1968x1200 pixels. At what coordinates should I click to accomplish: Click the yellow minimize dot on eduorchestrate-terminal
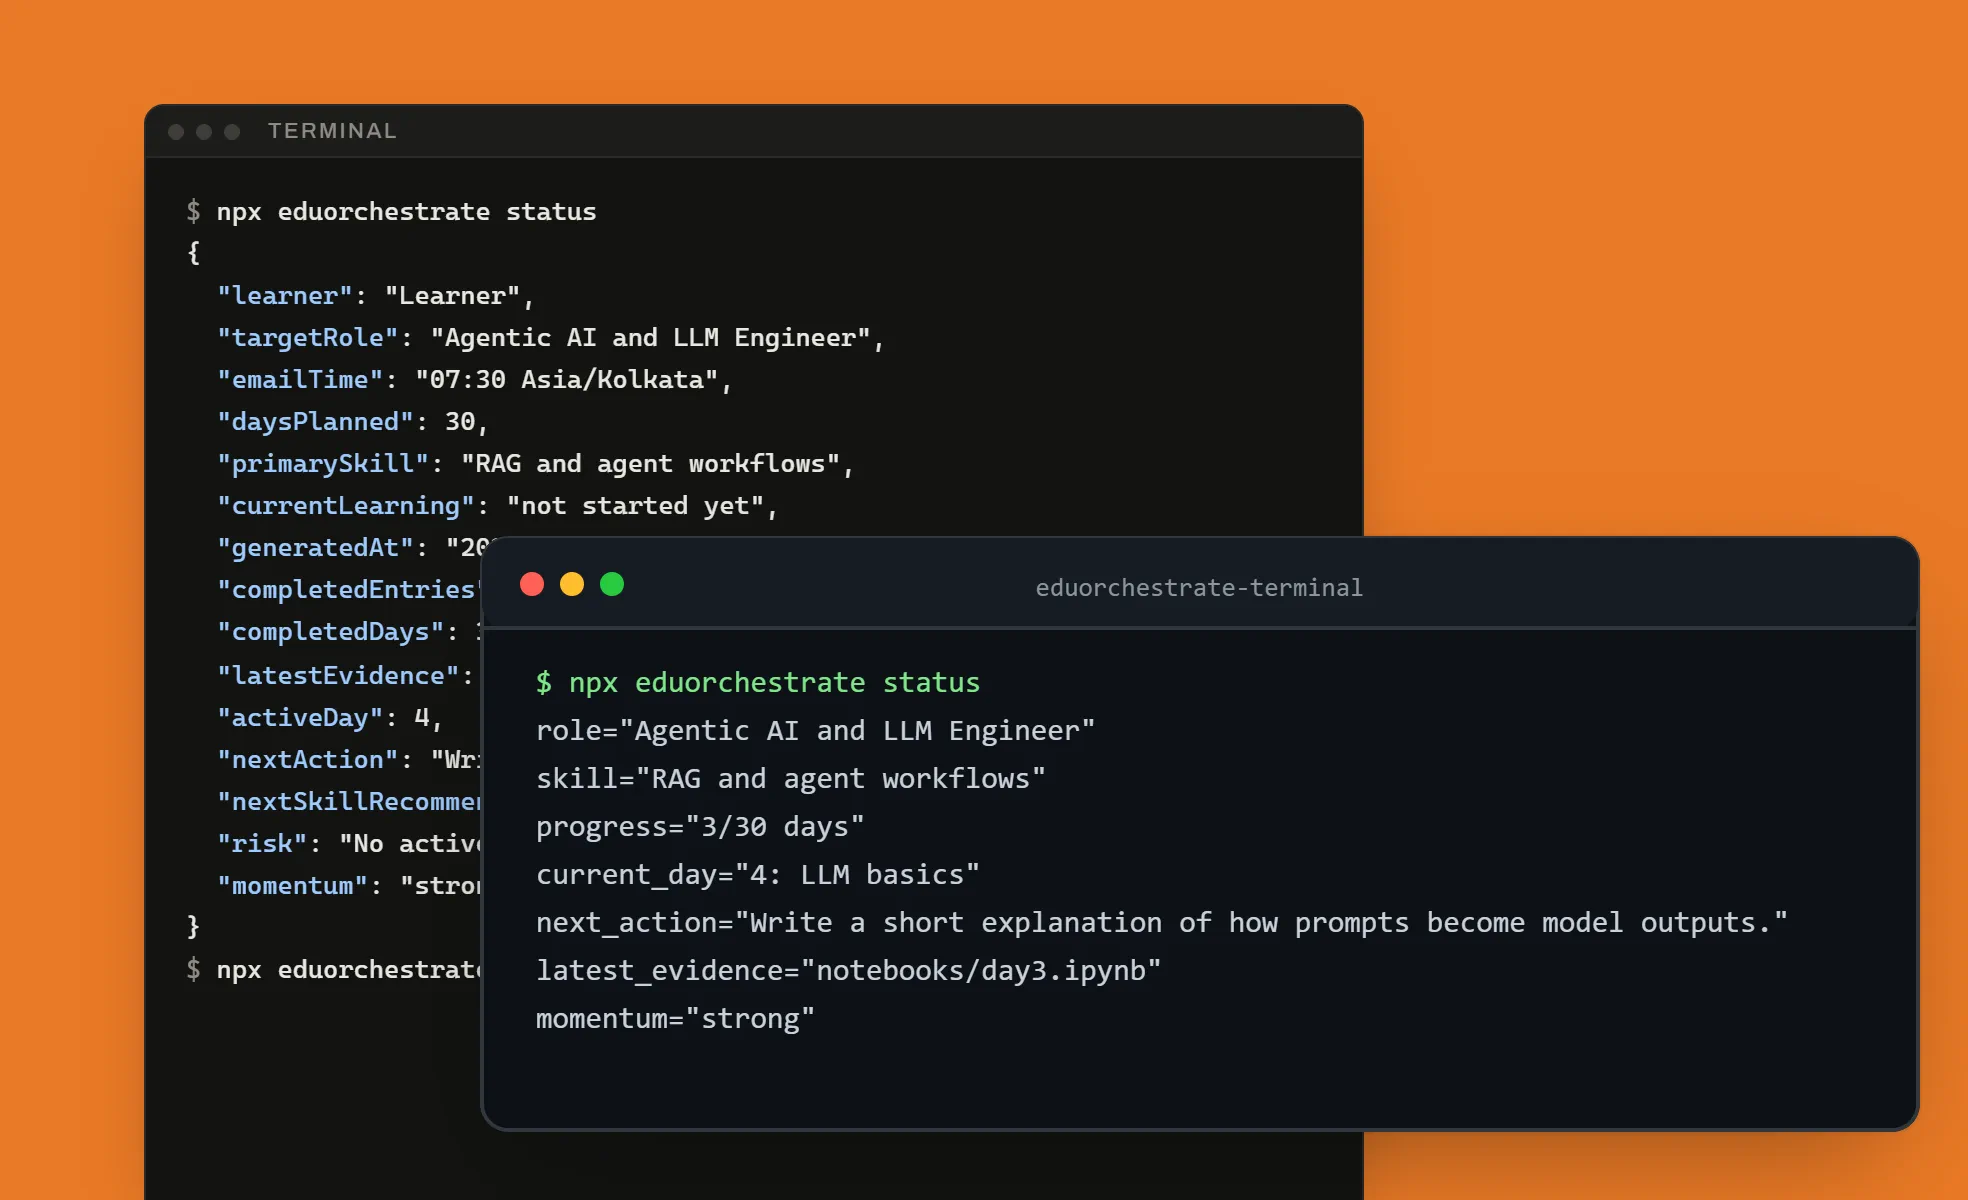pyautogui.click(x=572, y=584)
